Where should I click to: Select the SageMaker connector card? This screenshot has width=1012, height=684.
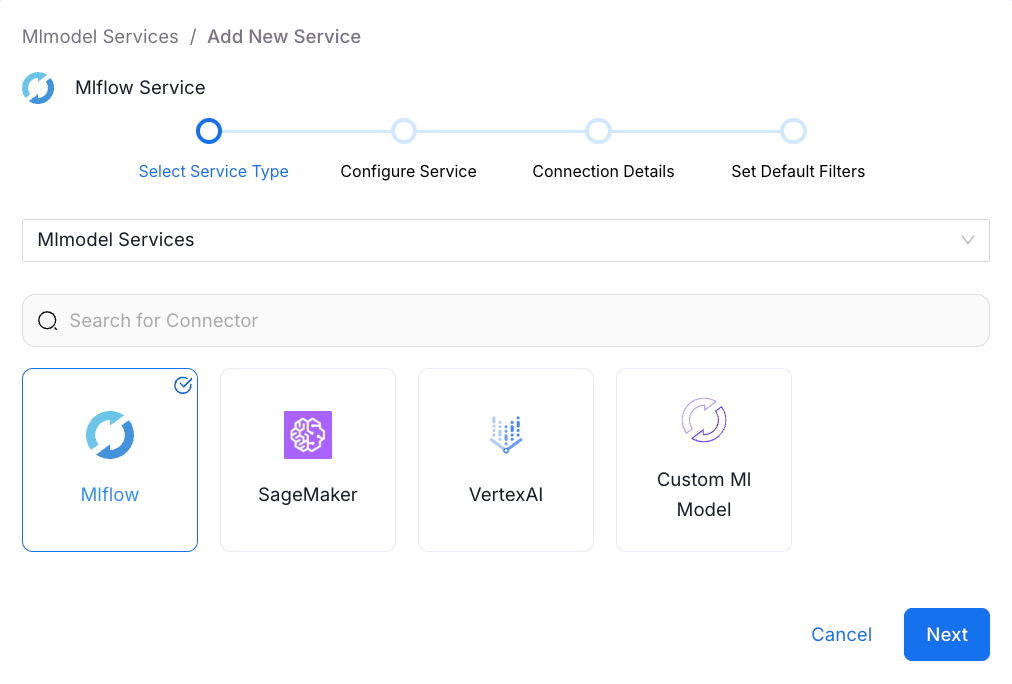coord(308,460)
